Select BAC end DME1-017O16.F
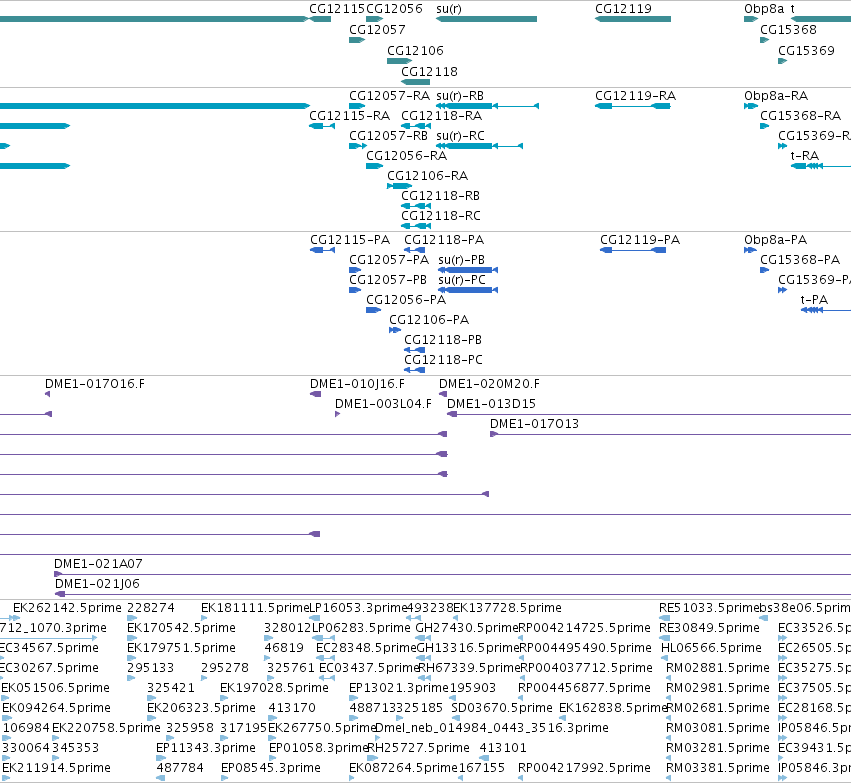This screenshot has height=783, width=851. [95, 384]
